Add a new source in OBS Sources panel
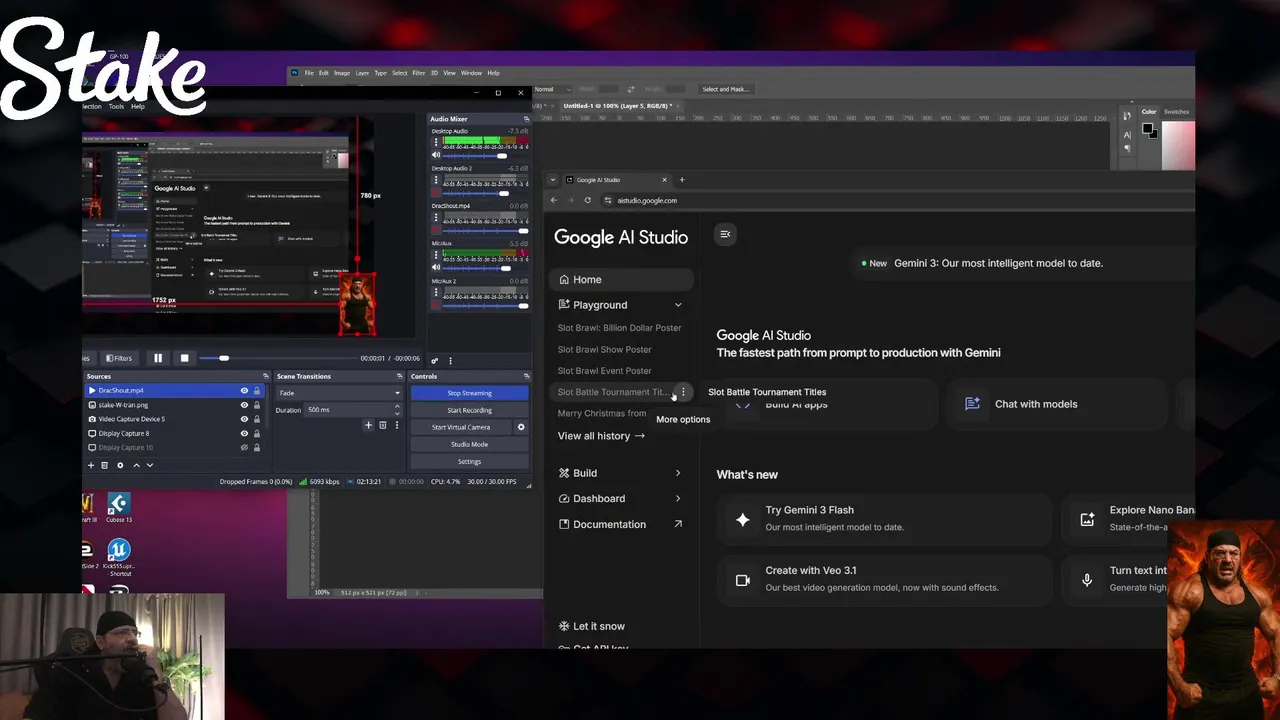Image resolution: width=1280 pixels, height=720 pixels. pos(91,465)
